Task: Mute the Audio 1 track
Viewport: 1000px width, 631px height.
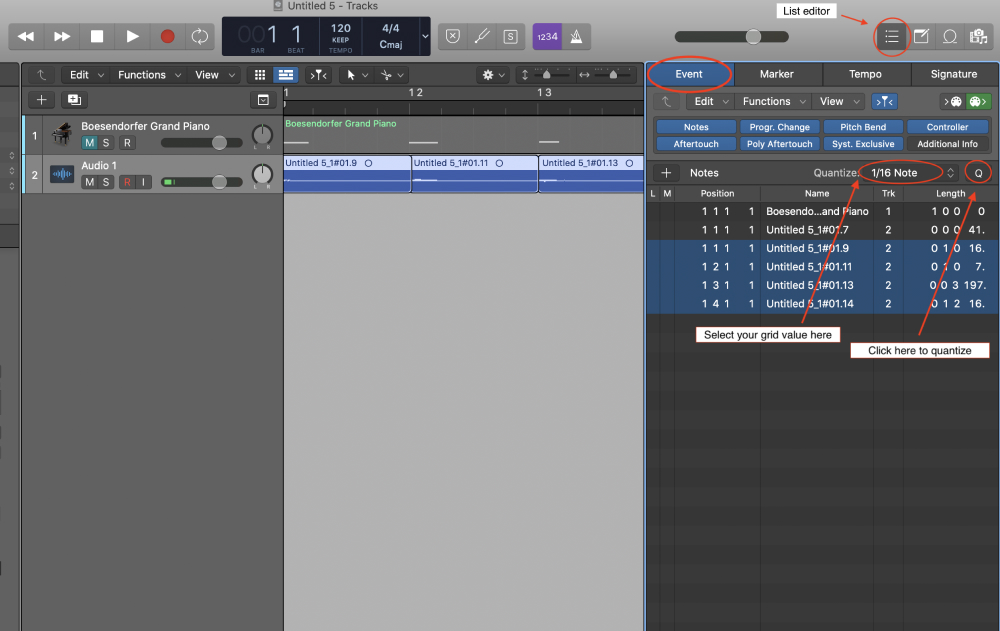Action: [x=89, y=182]
